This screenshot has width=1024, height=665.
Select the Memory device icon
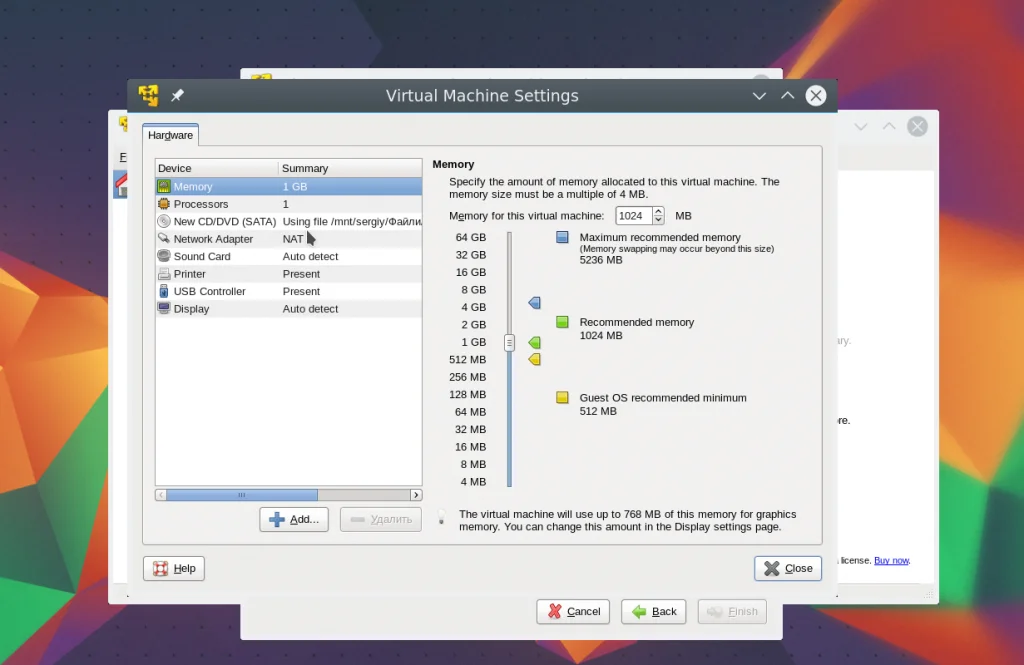pos(164,187)
